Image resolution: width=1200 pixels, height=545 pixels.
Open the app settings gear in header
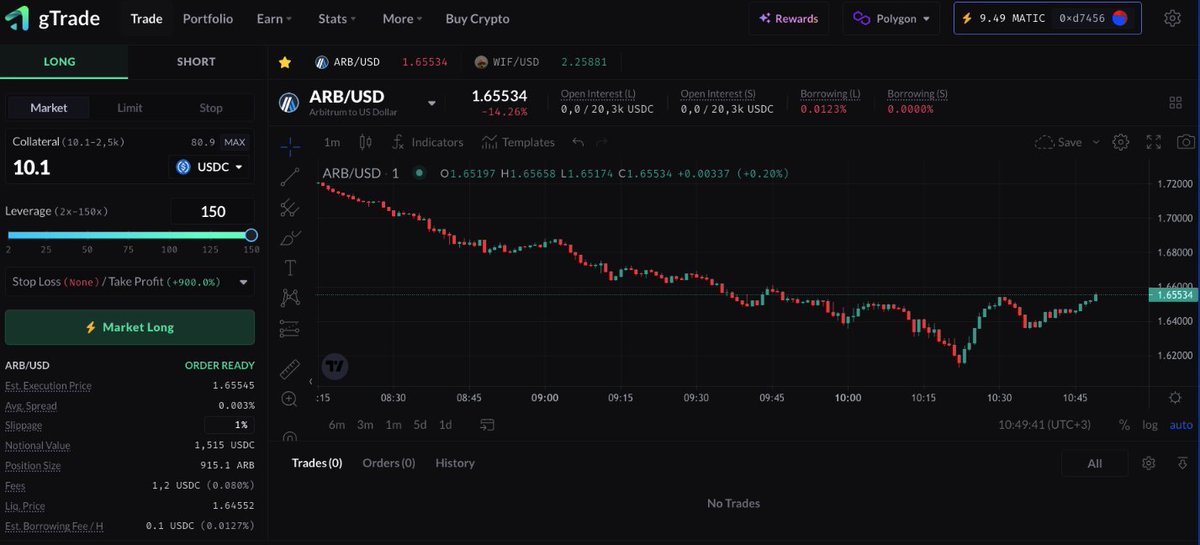1173,18
